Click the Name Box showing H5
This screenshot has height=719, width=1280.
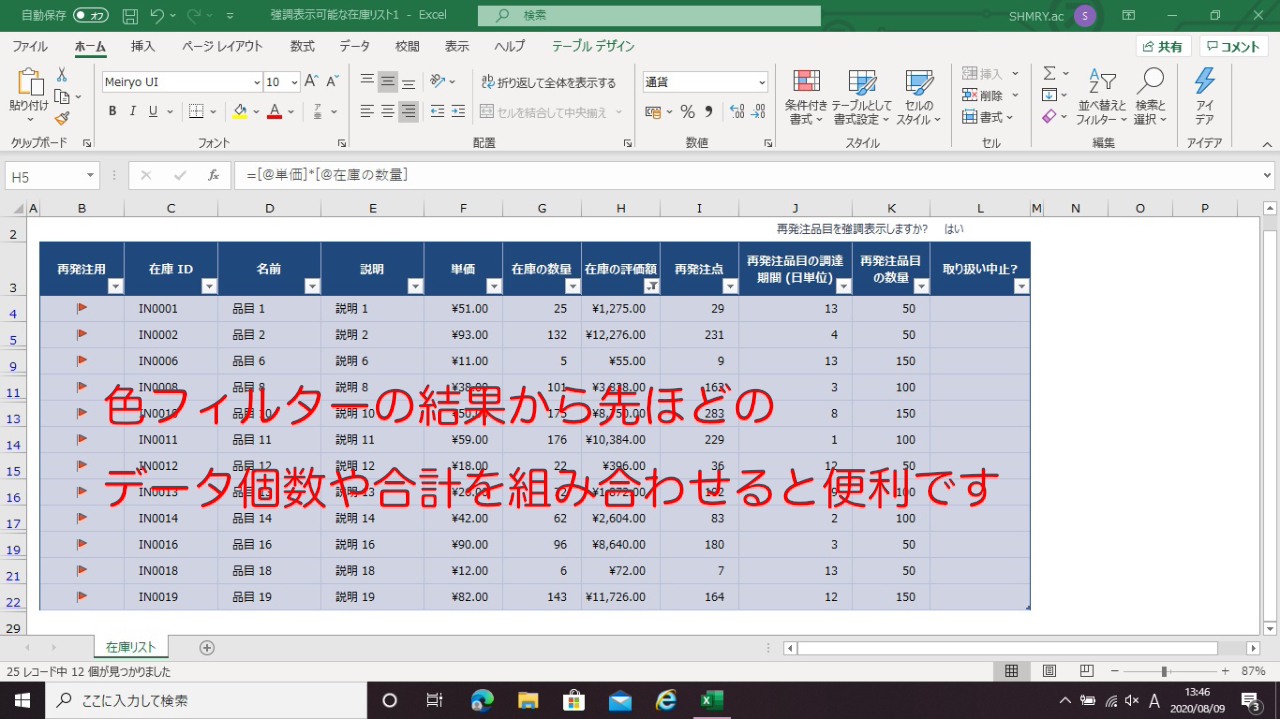[x=45, y=174]
